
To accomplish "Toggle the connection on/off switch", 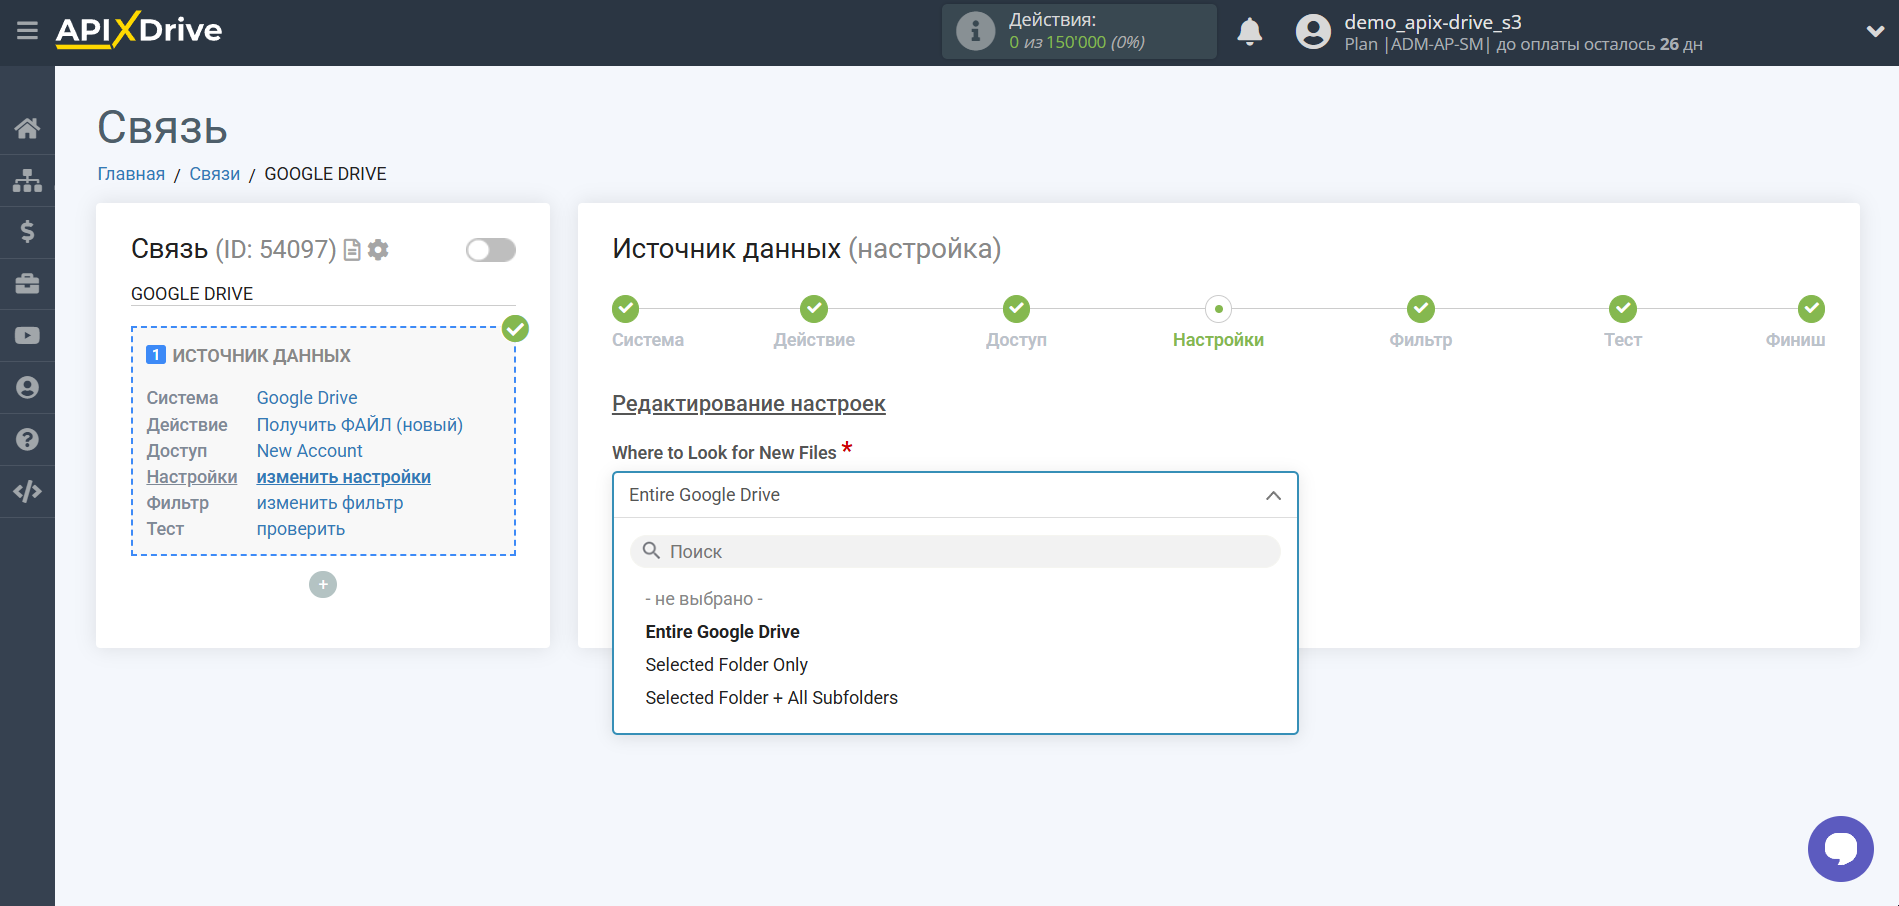I will (x=491, y=250).
